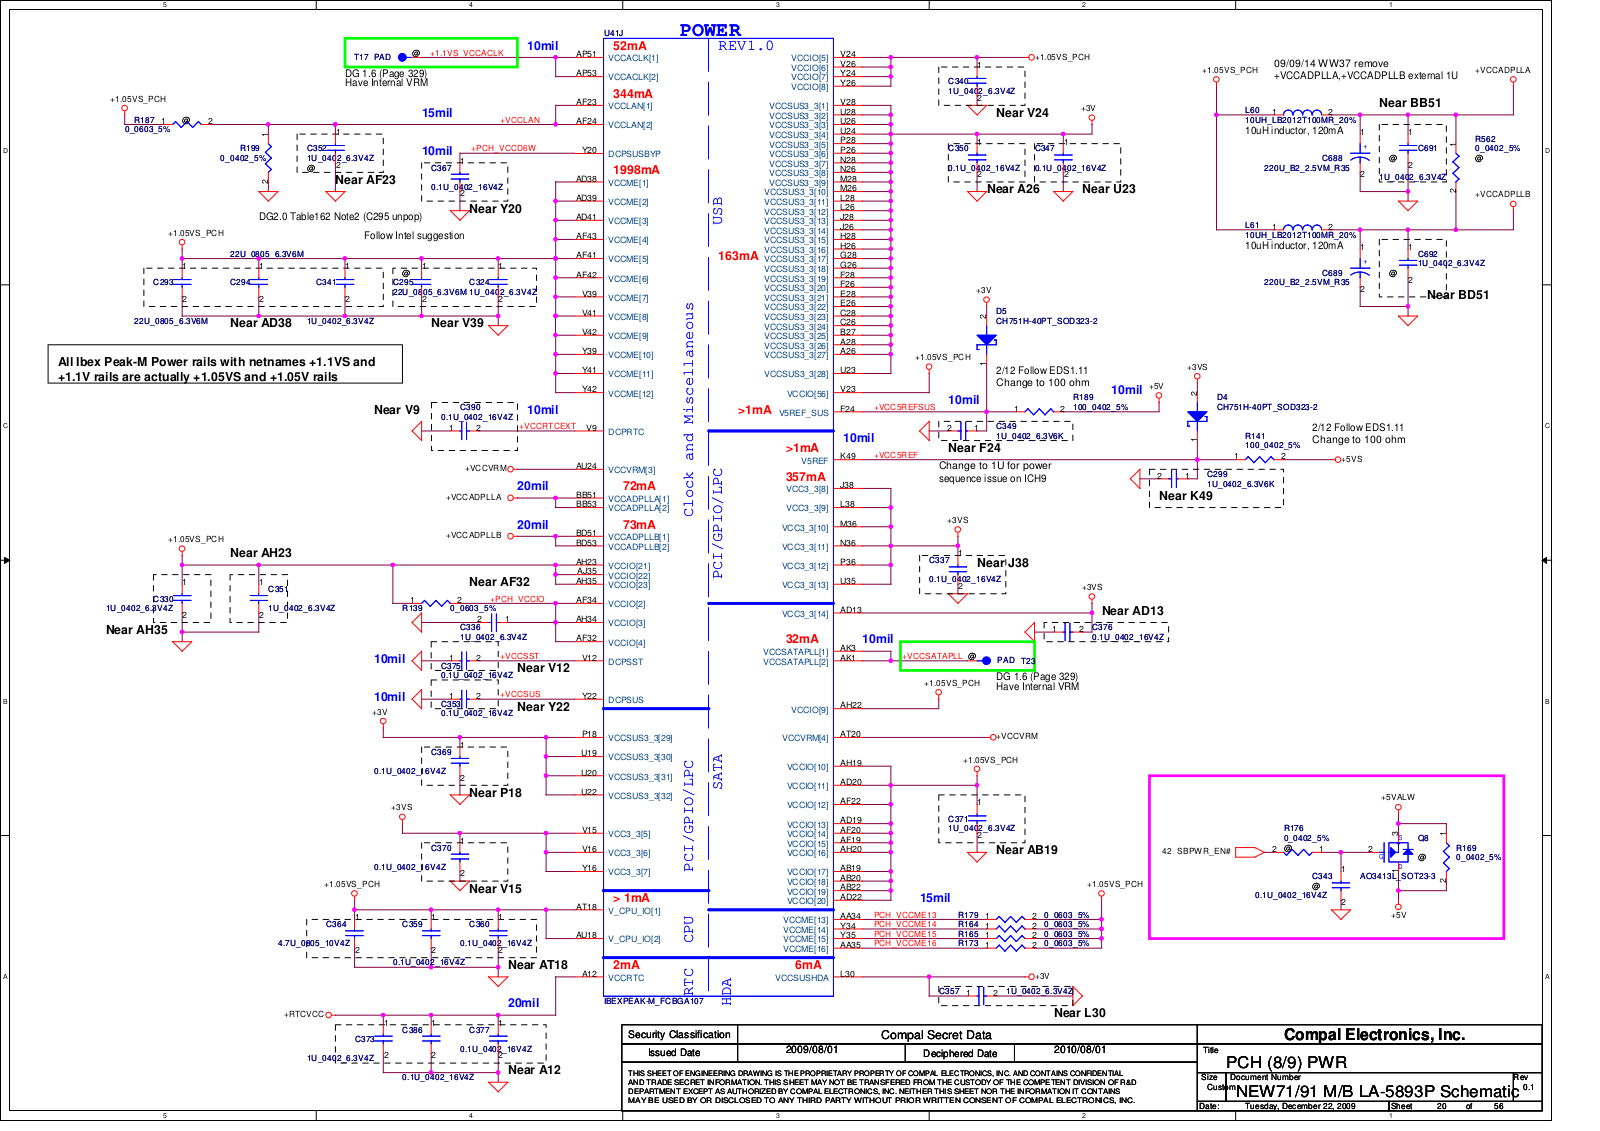
Task: Click the Security Classification cell
Action: (679, 1035)
